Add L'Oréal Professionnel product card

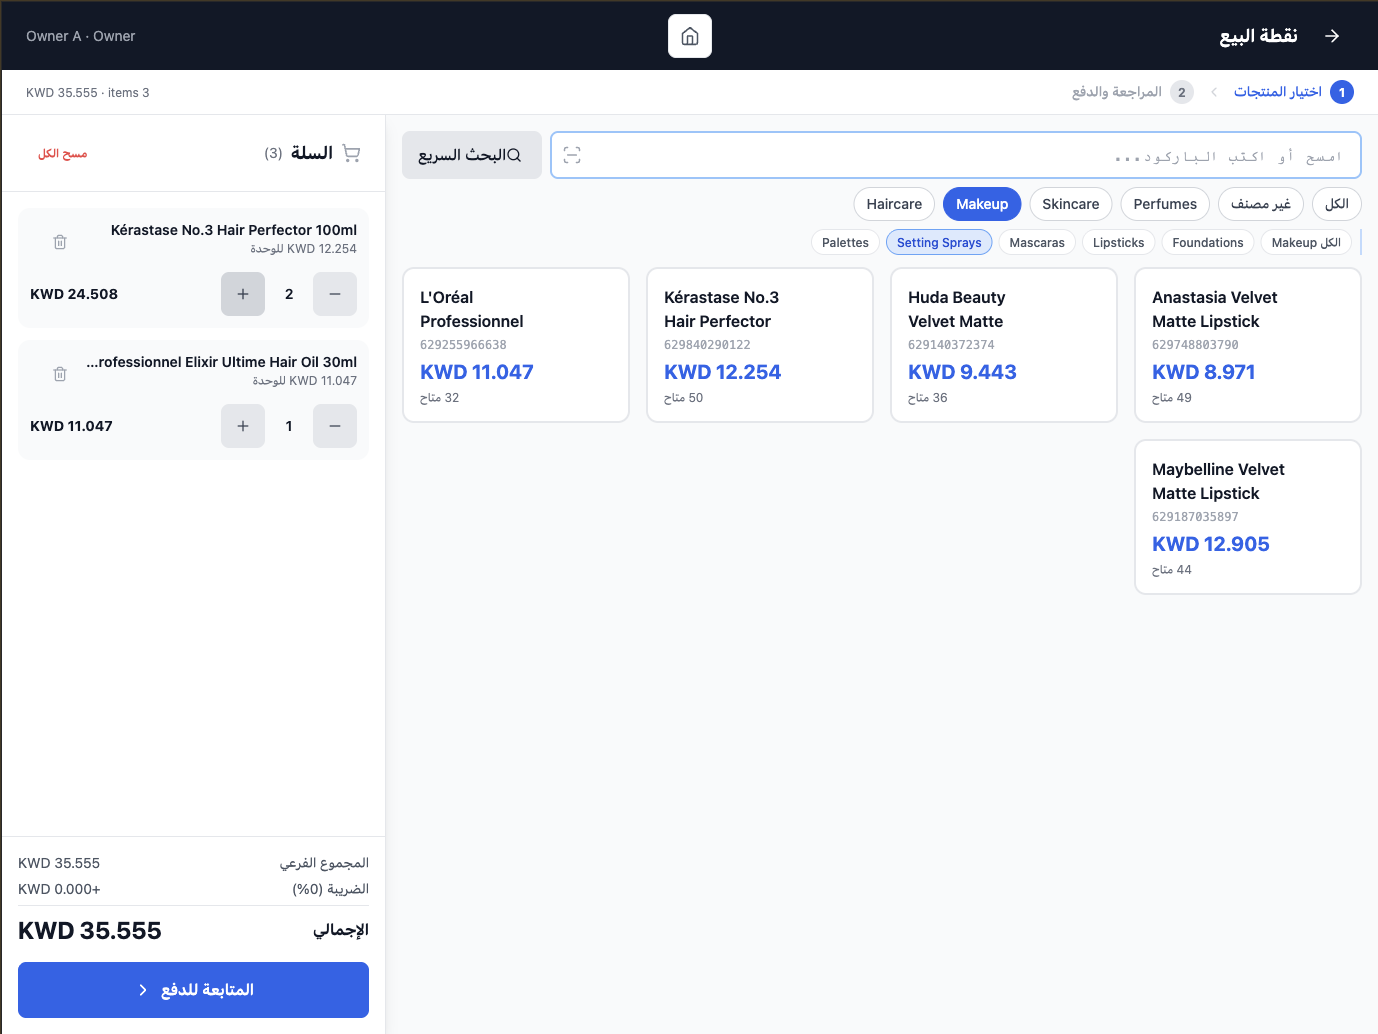[x=516, y=345]
